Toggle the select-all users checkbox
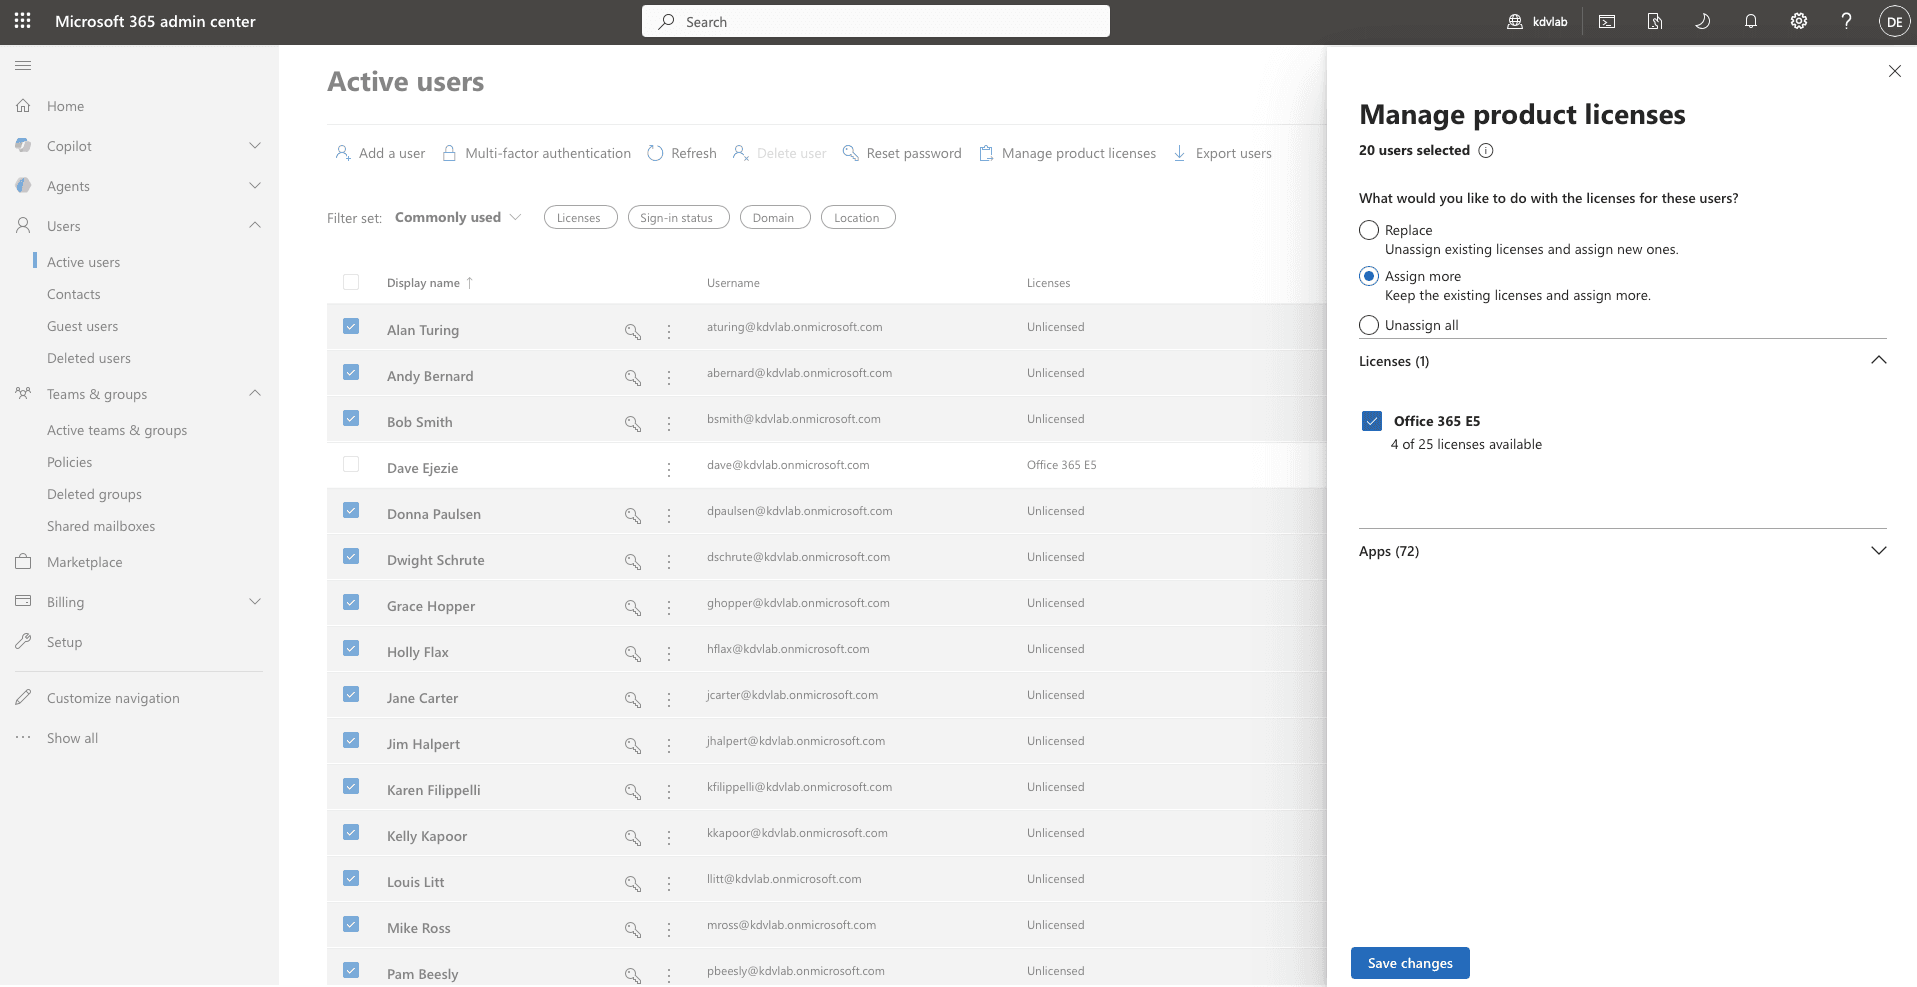The height and width of the screenshot is (987, 1917). (351, 282)
